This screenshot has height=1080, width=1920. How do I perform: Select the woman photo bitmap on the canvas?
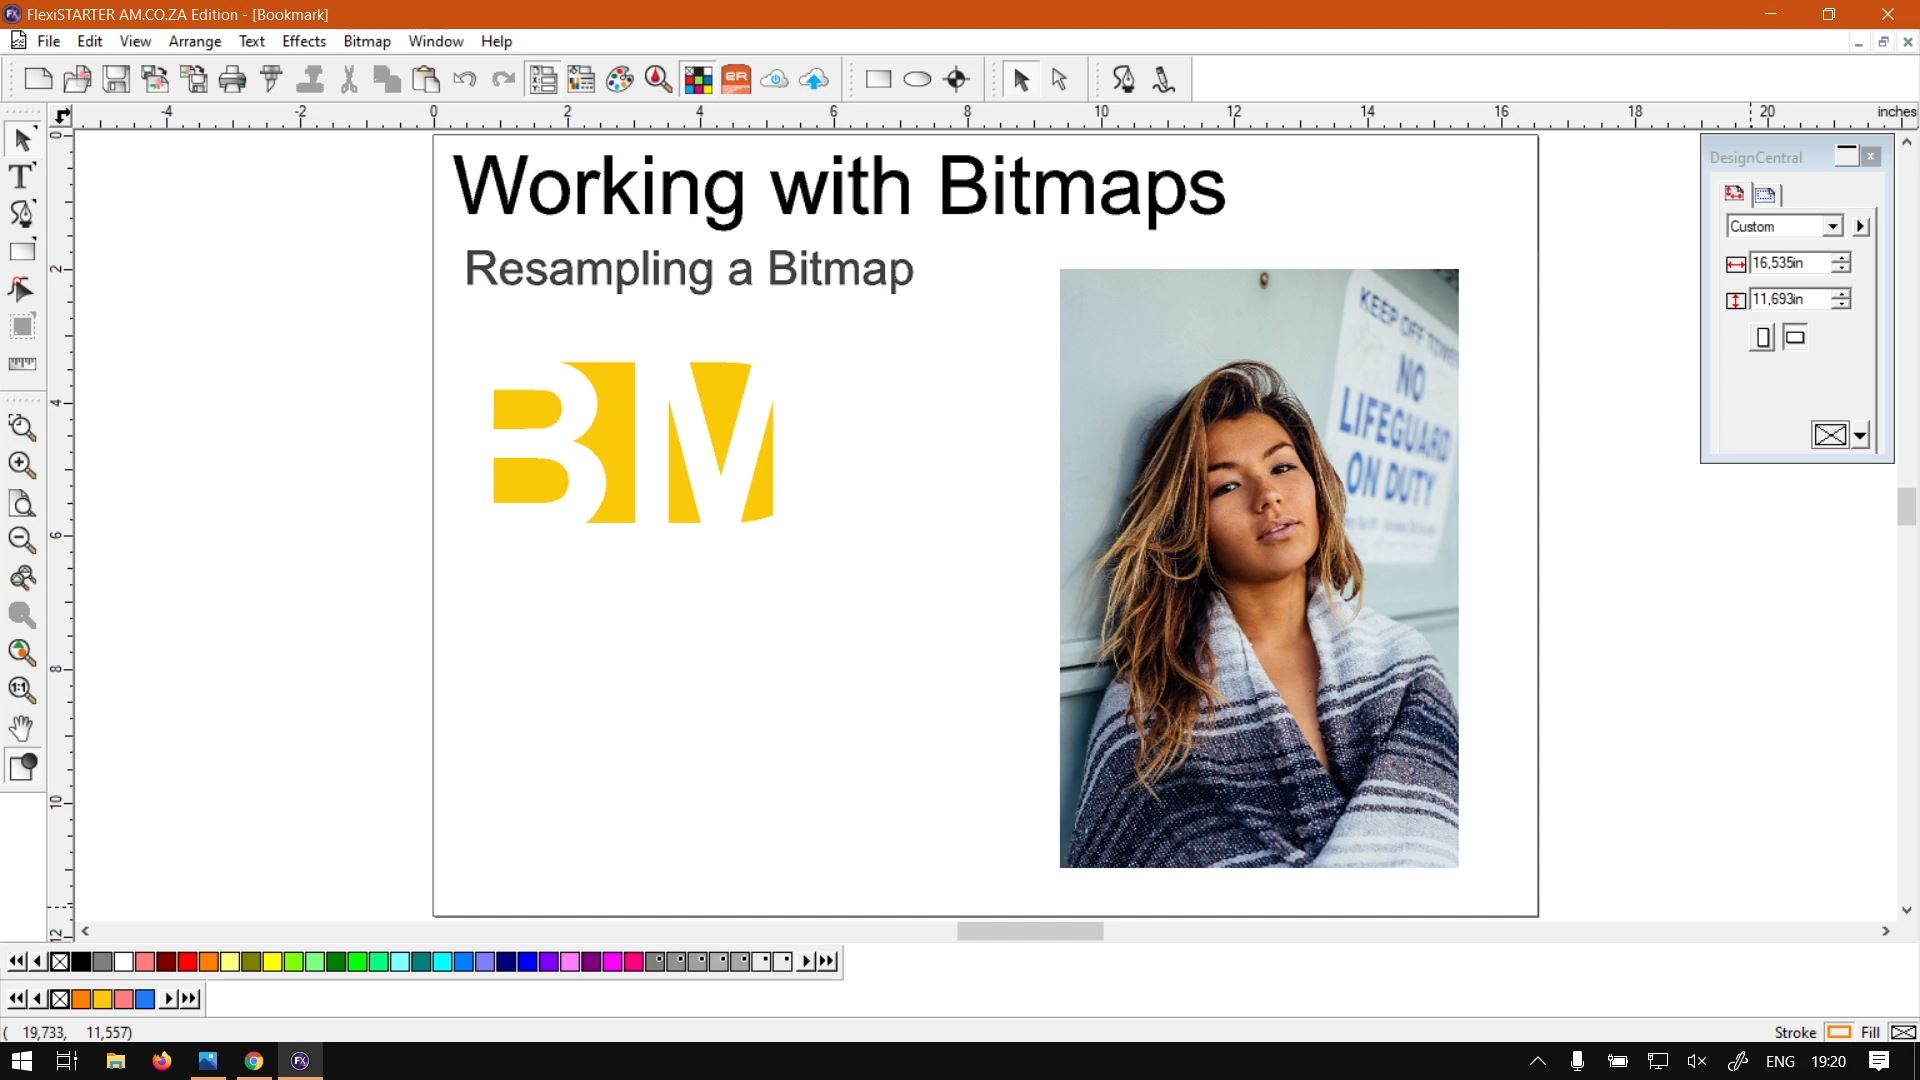1259,568
